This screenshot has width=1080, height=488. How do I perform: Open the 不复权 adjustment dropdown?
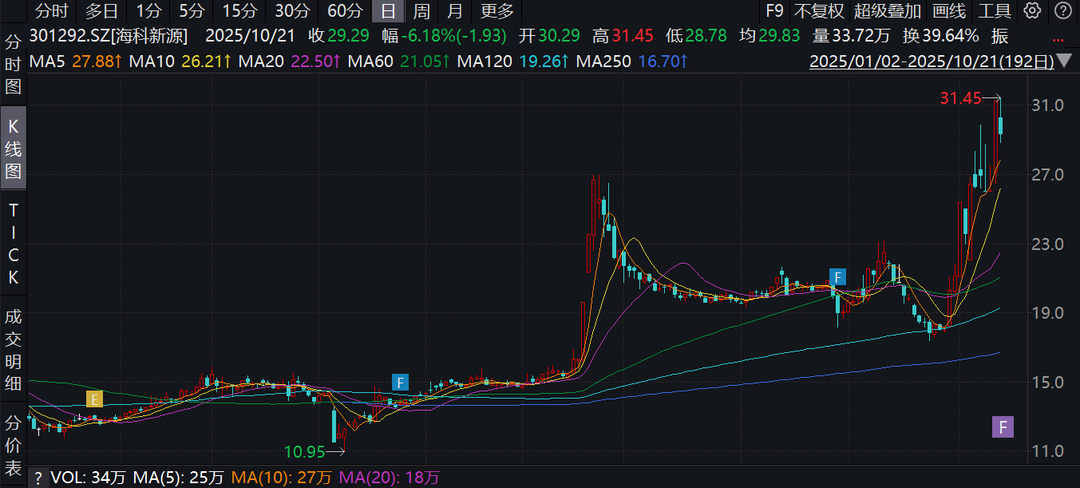tap(818, 11)
